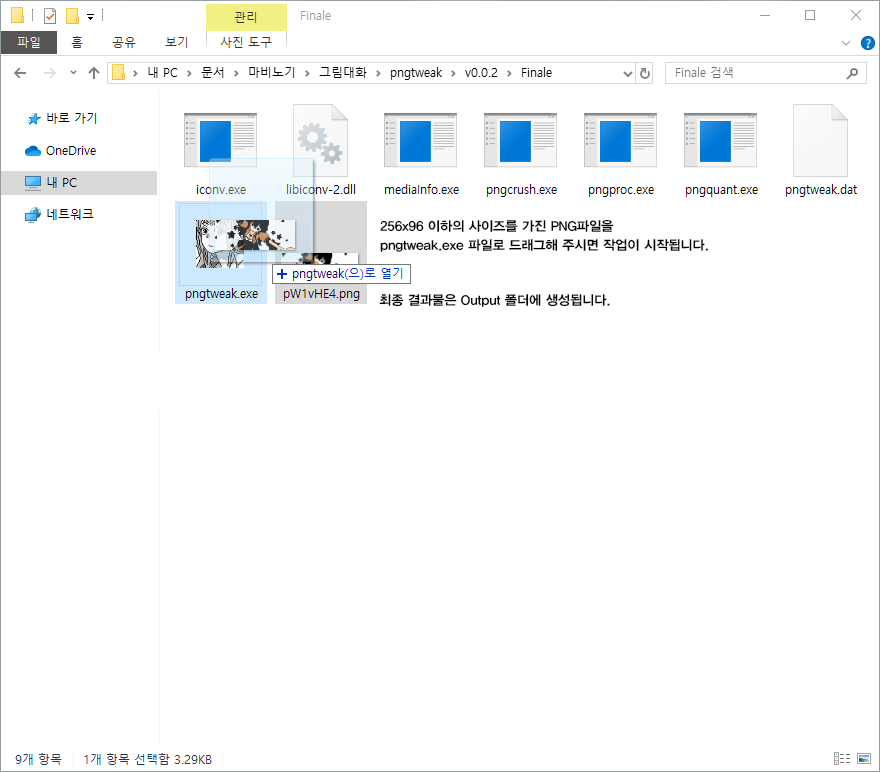Open the 파일 menu
The height and width of the screenshot is (772, 880).
pyautogui.click(x=29, y=42)
